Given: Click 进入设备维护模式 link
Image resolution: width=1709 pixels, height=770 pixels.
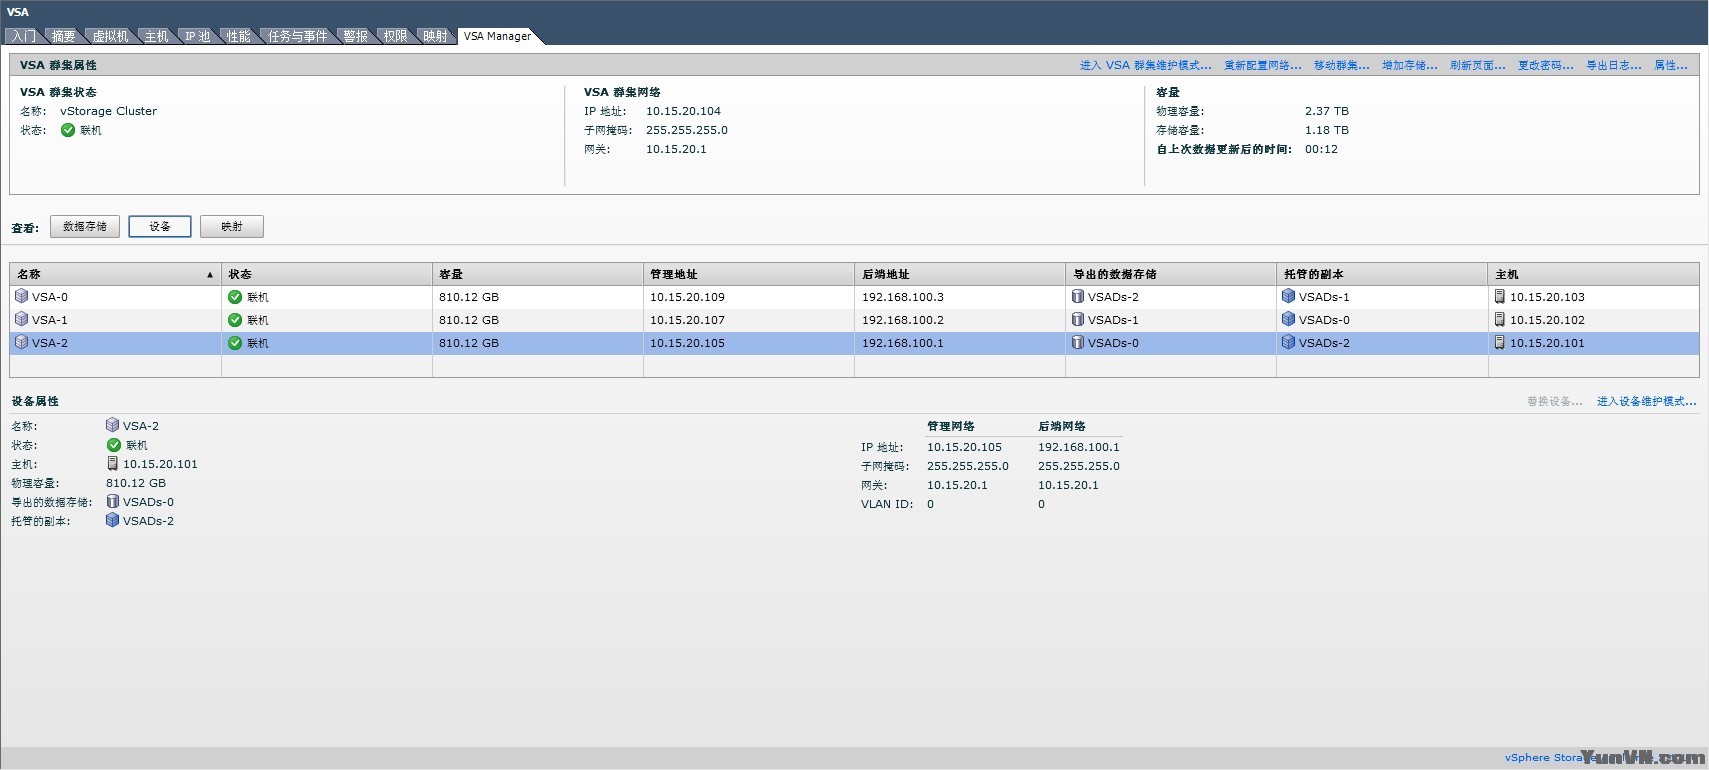Looking at the screenshot, I should point(1647,401).
